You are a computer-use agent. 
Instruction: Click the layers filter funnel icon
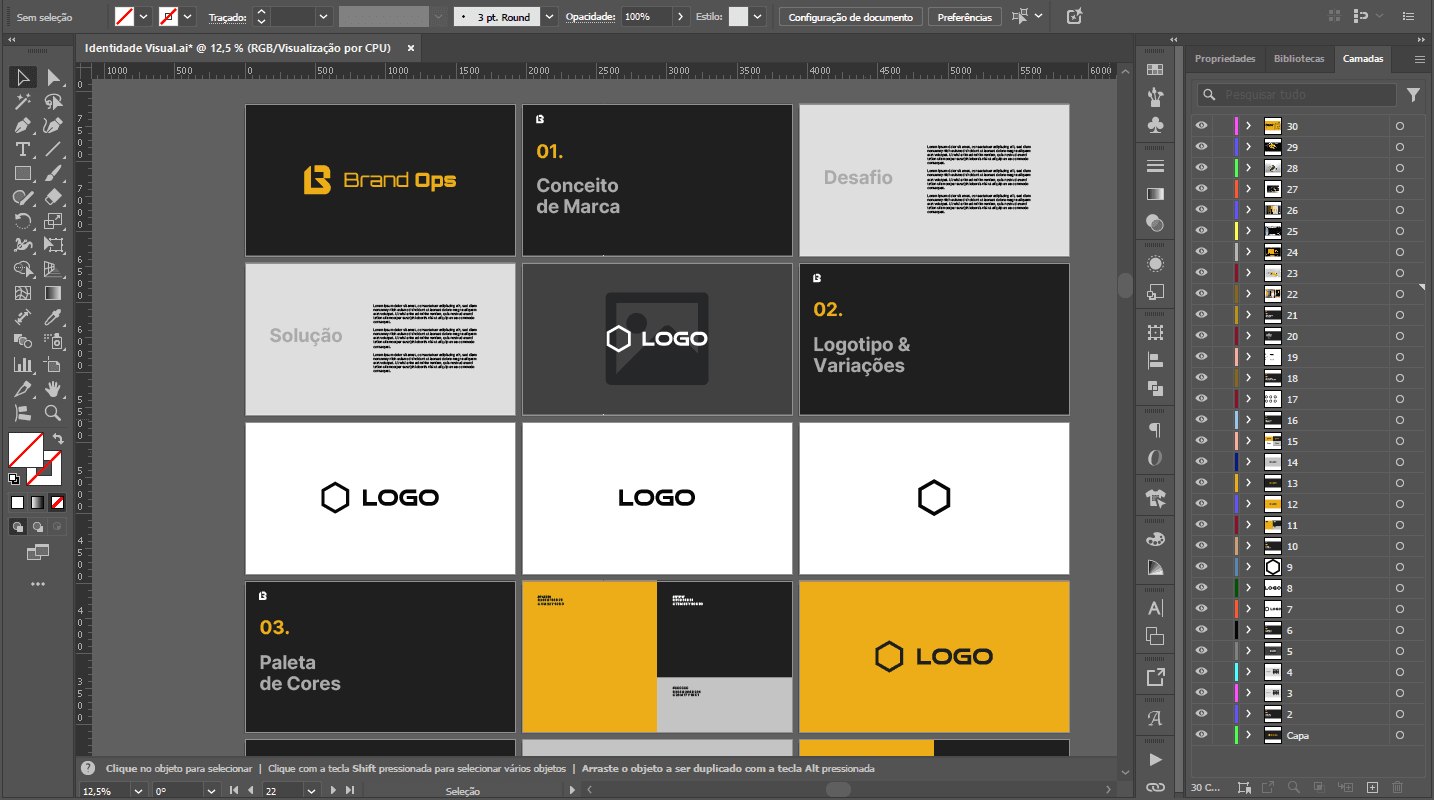1413,95
